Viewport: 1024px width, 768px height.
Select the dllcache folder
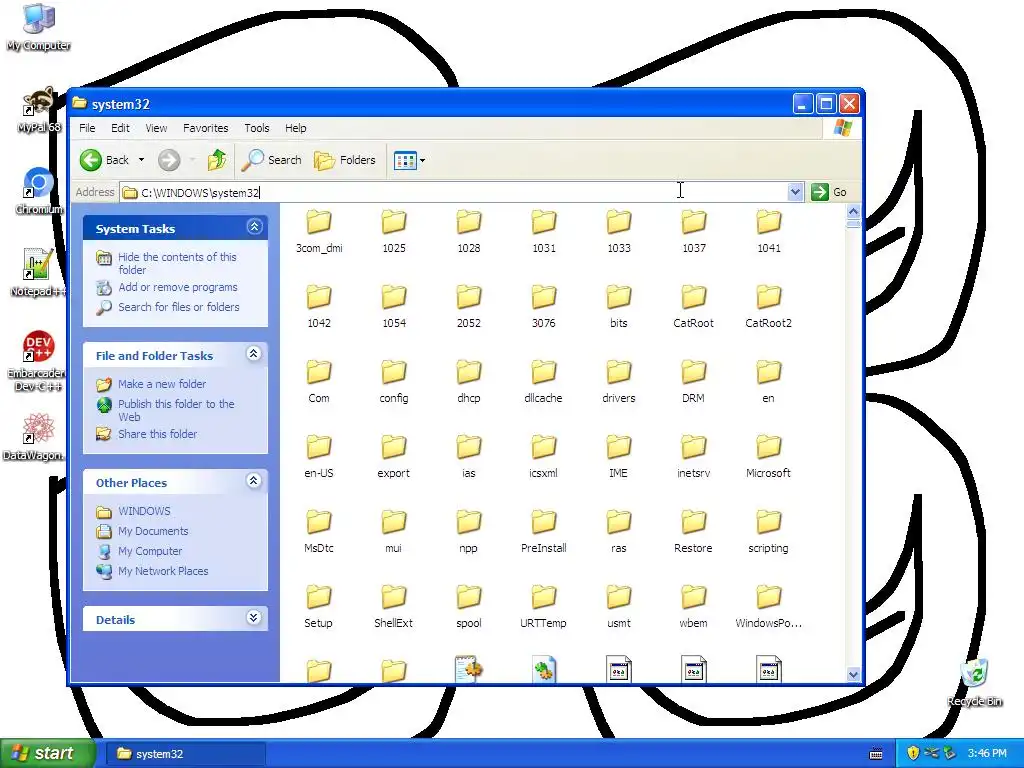pyautogui.click(x=543, y=382)
